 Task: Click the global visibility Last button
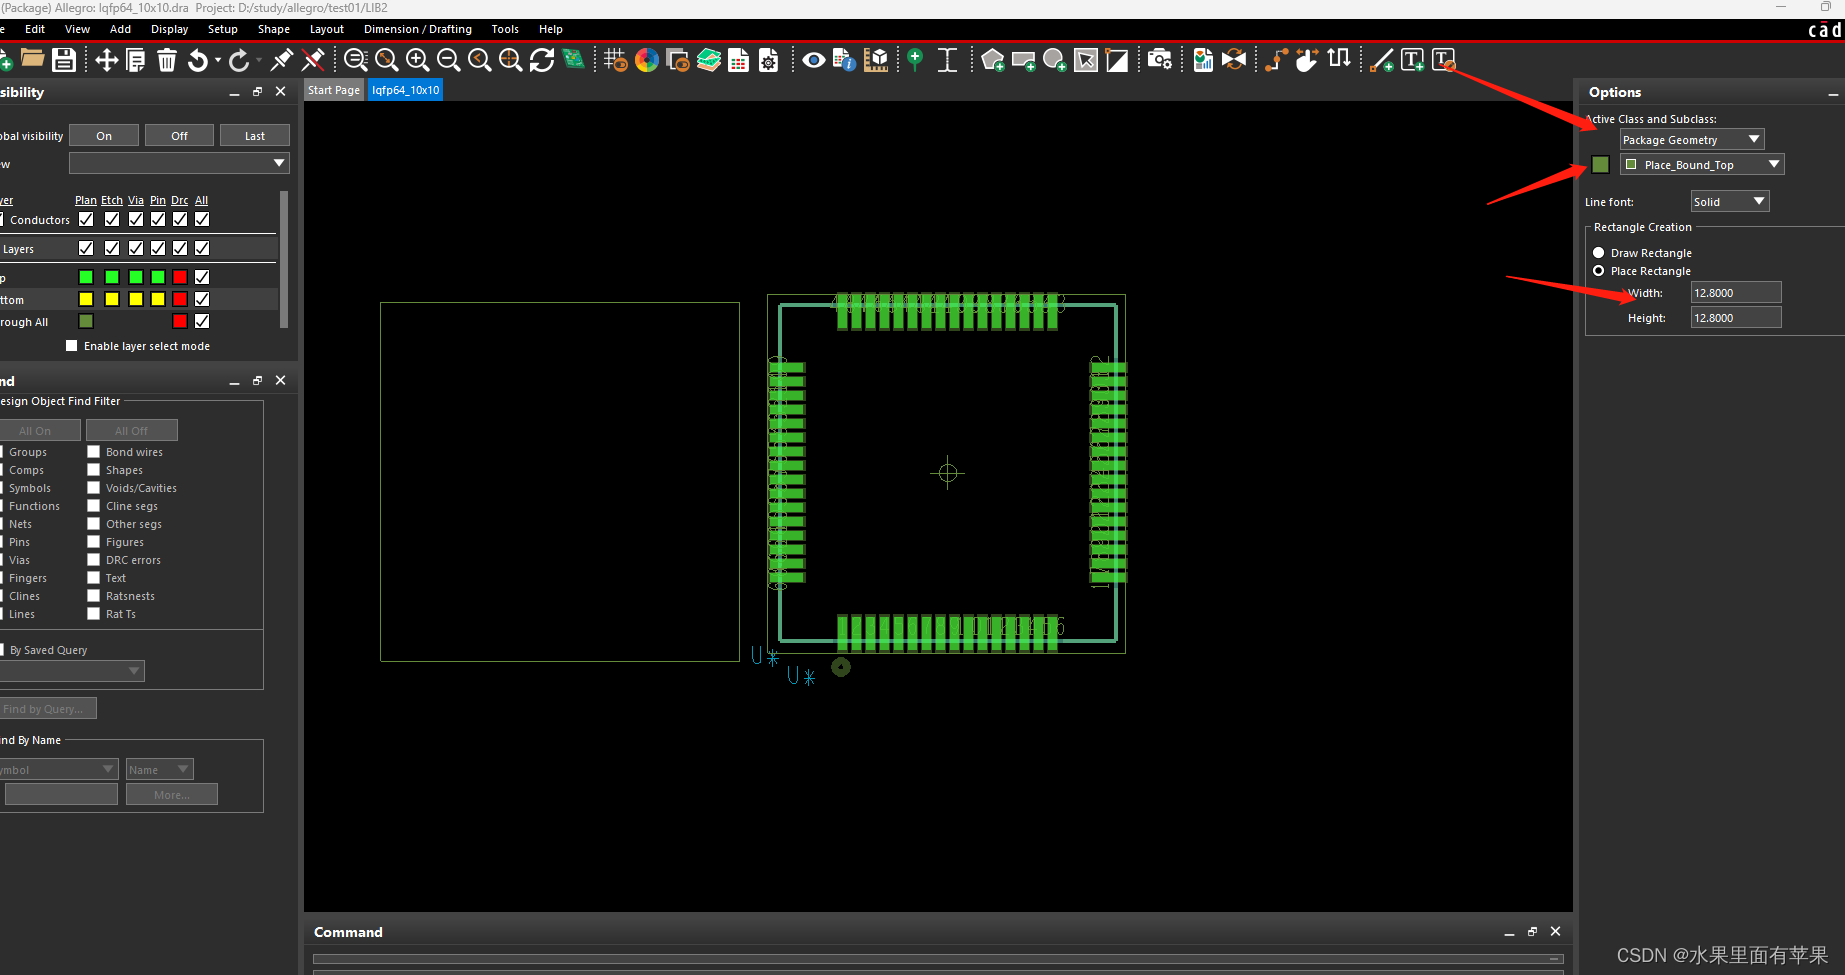(255, 136)
